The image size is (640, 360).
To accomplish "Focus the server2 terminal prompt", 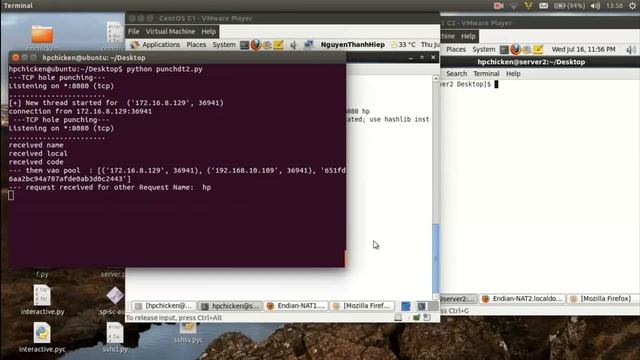I will click(496, 84).
